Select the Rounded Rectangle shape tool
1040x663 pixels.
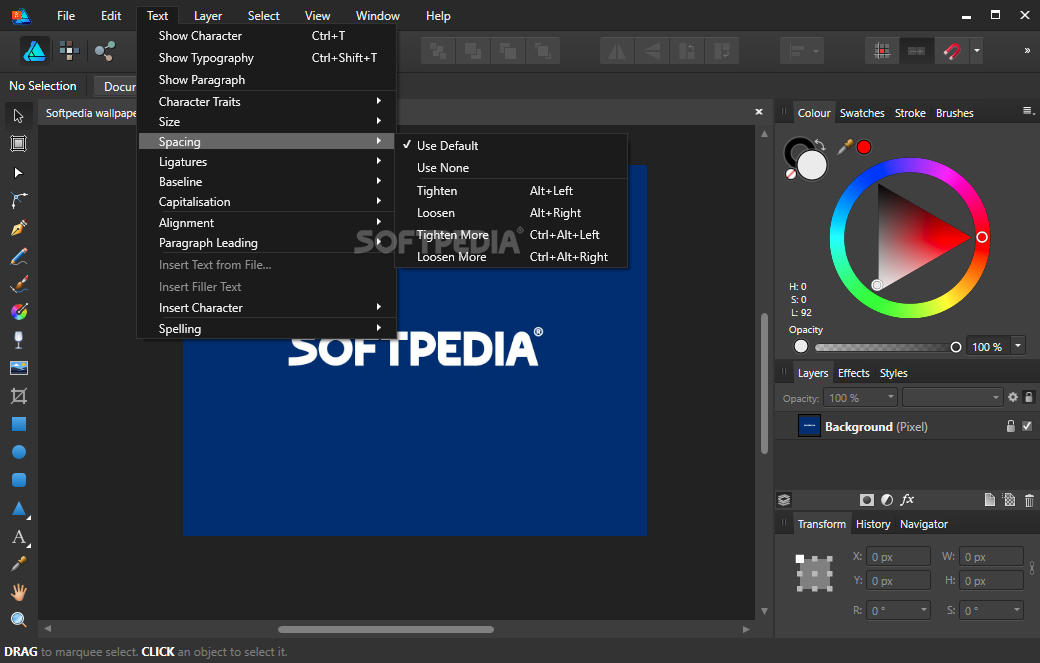click(19, 480)
